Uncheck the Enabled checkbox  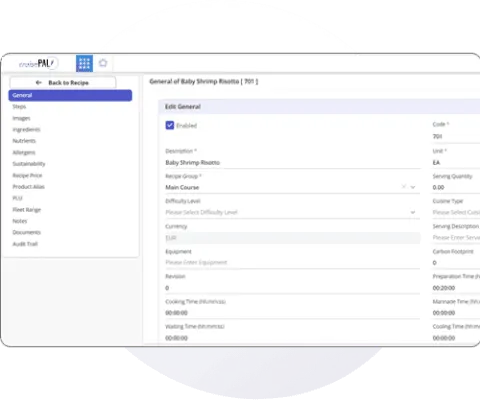pyautogui.click(x=170, y=125)
